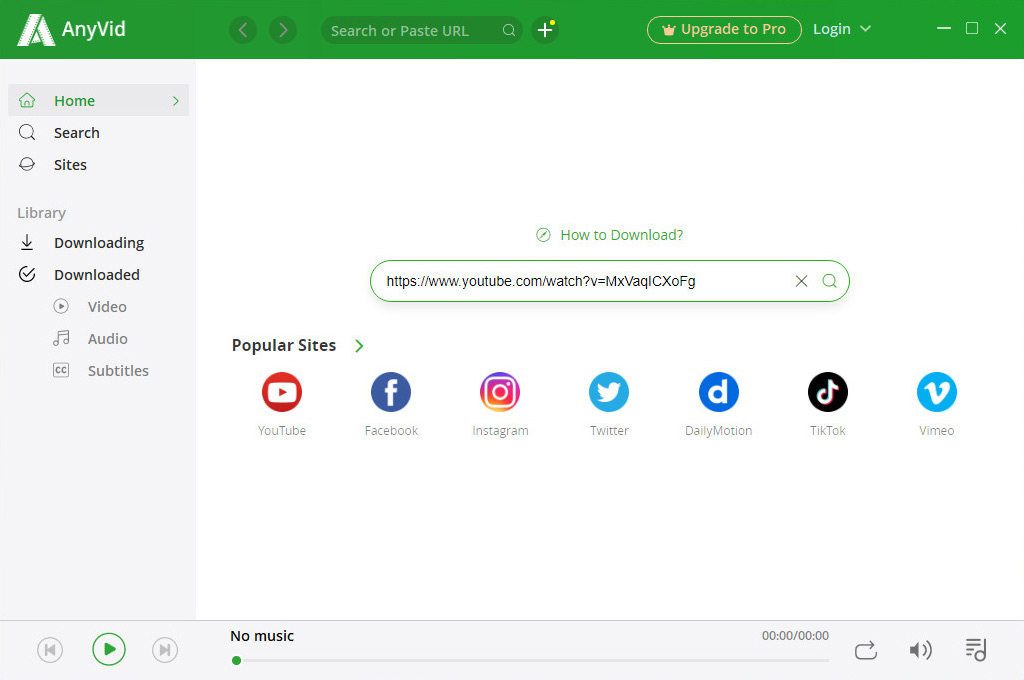Screen dimensions: 1024x680
Task: Click the No music track title
Action: click(262, 636)
